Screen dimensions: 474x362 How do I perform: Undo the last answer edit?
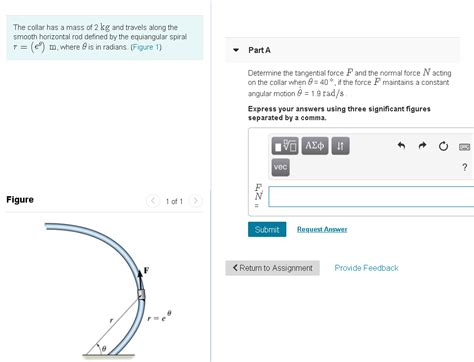click(401, 146)
